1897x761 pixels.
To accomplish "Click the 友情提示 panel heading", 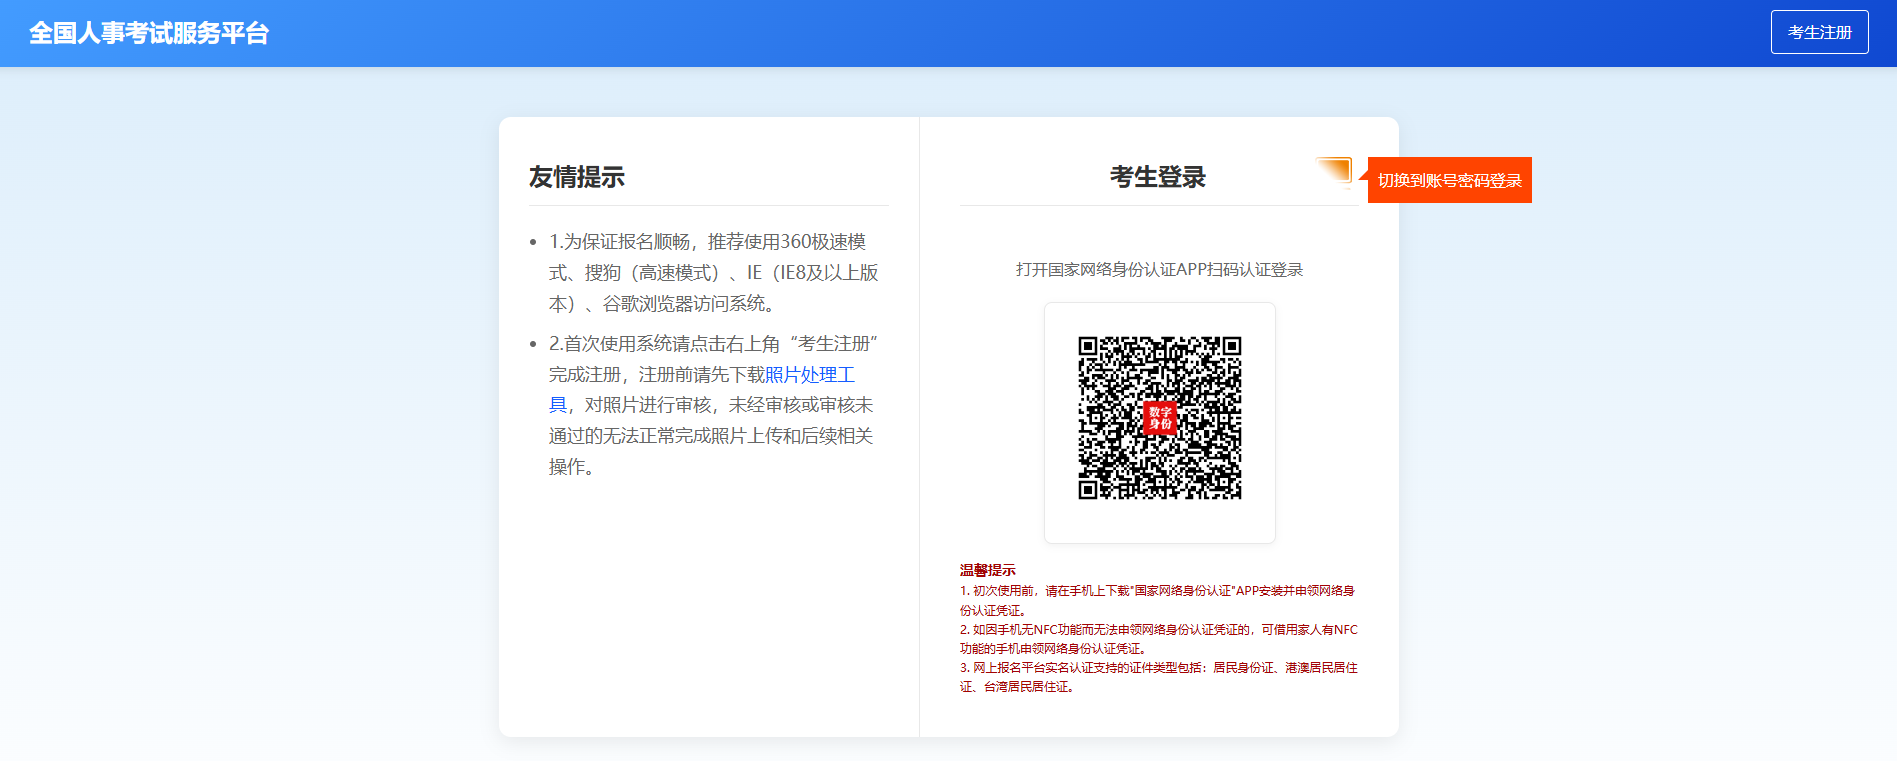I will [576, 177].
